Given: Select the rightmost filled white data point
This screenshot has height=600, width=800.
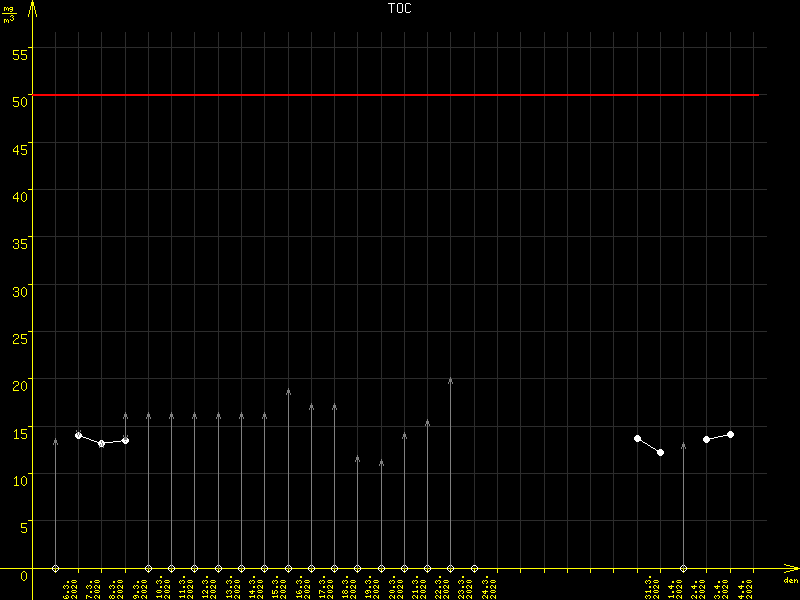Looking at the screenshot, I should pyautogui.click(x=730, y=434).
